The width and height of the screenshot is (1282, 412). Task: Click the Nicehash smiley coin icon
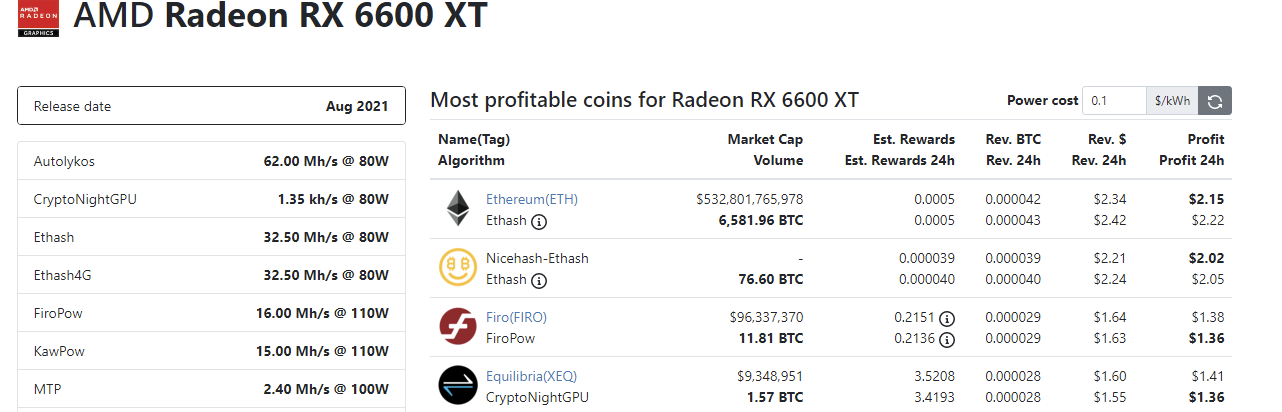(458, 268)
